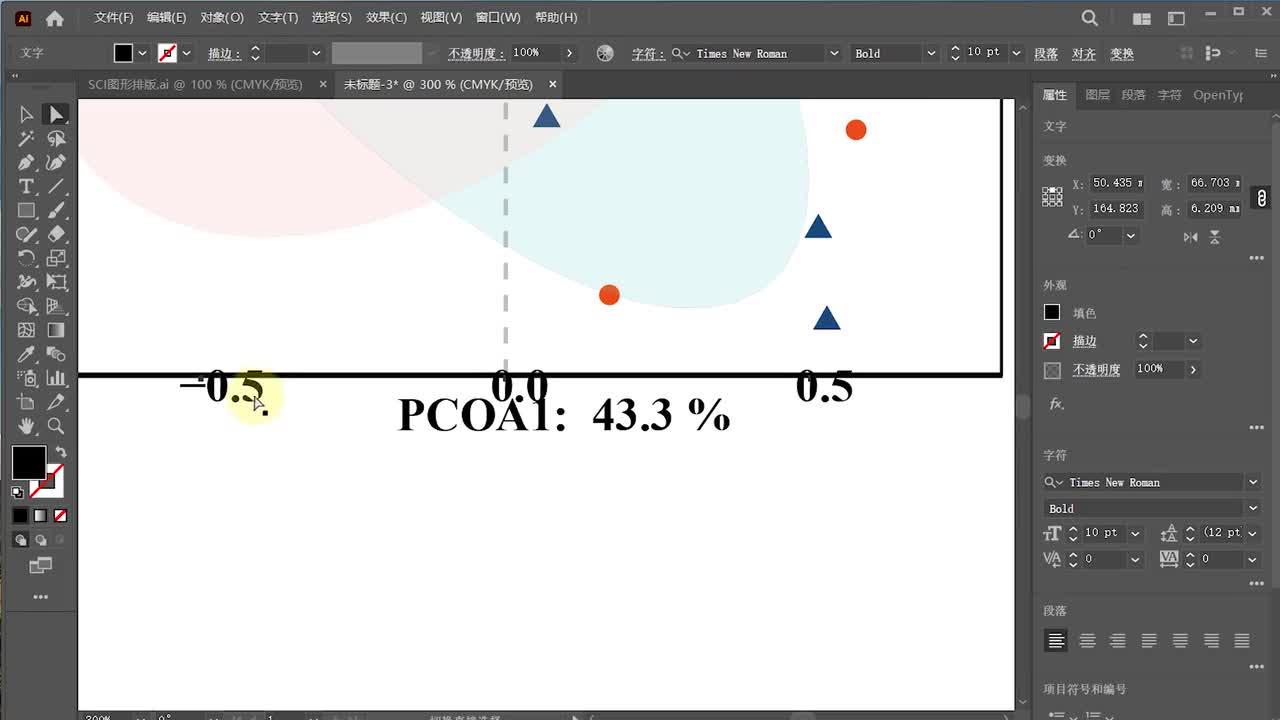Toggle constrain width and height proportions link
The height and width of the screenshot is (720, 1280).
[1262, 197]
